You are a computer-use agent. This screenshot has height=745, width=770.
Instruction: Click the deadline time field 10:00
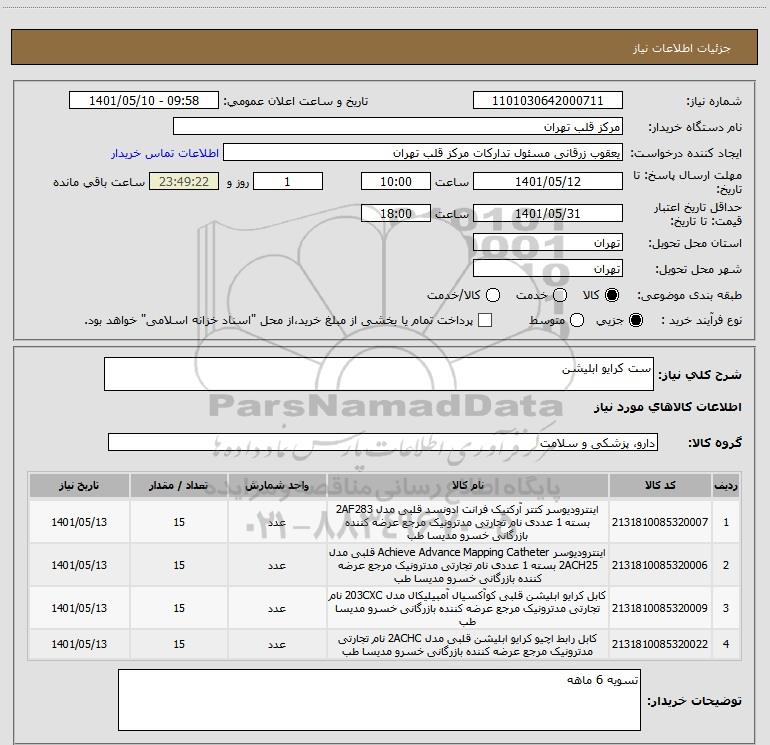click(x=396, y=181)
